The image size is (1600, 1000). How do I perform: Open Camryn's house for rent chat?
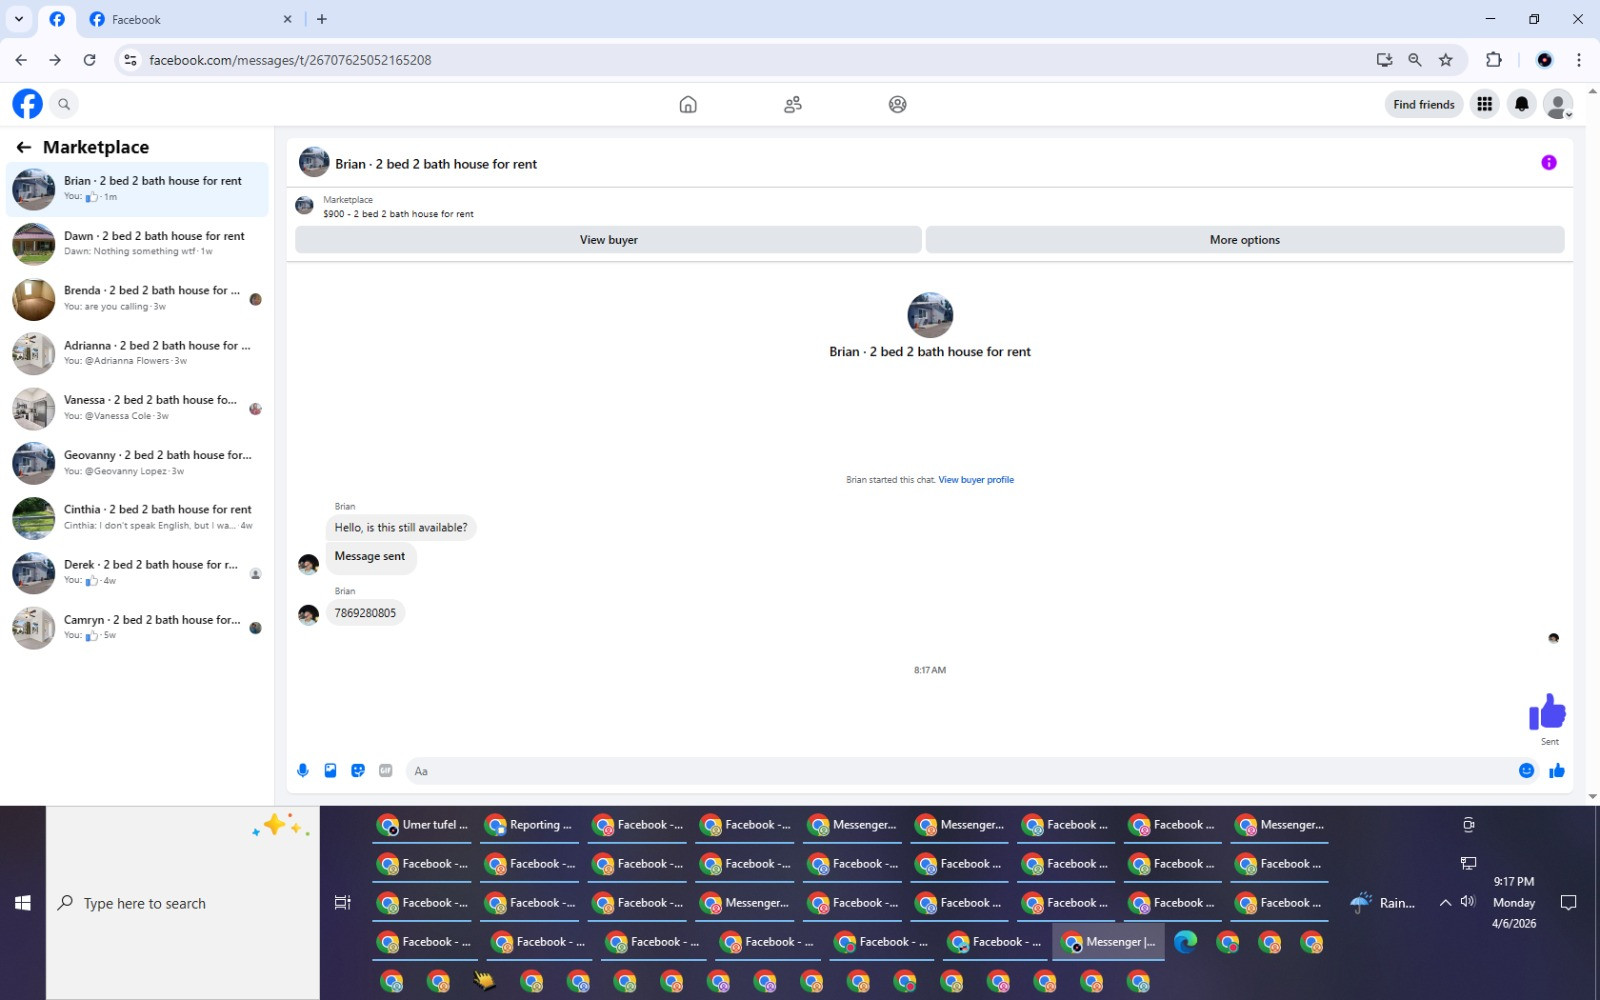pos(137,627)
